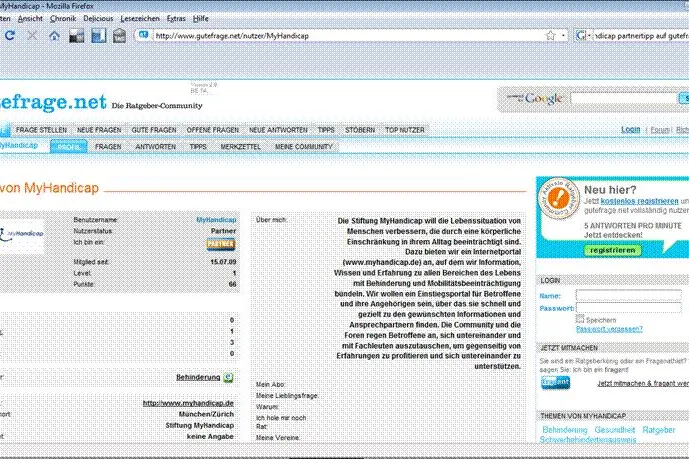This screenshot has height=459, width=689.
Task: Click the Delicious bookmarks toolbar icon
Action: tap(76, 36)
